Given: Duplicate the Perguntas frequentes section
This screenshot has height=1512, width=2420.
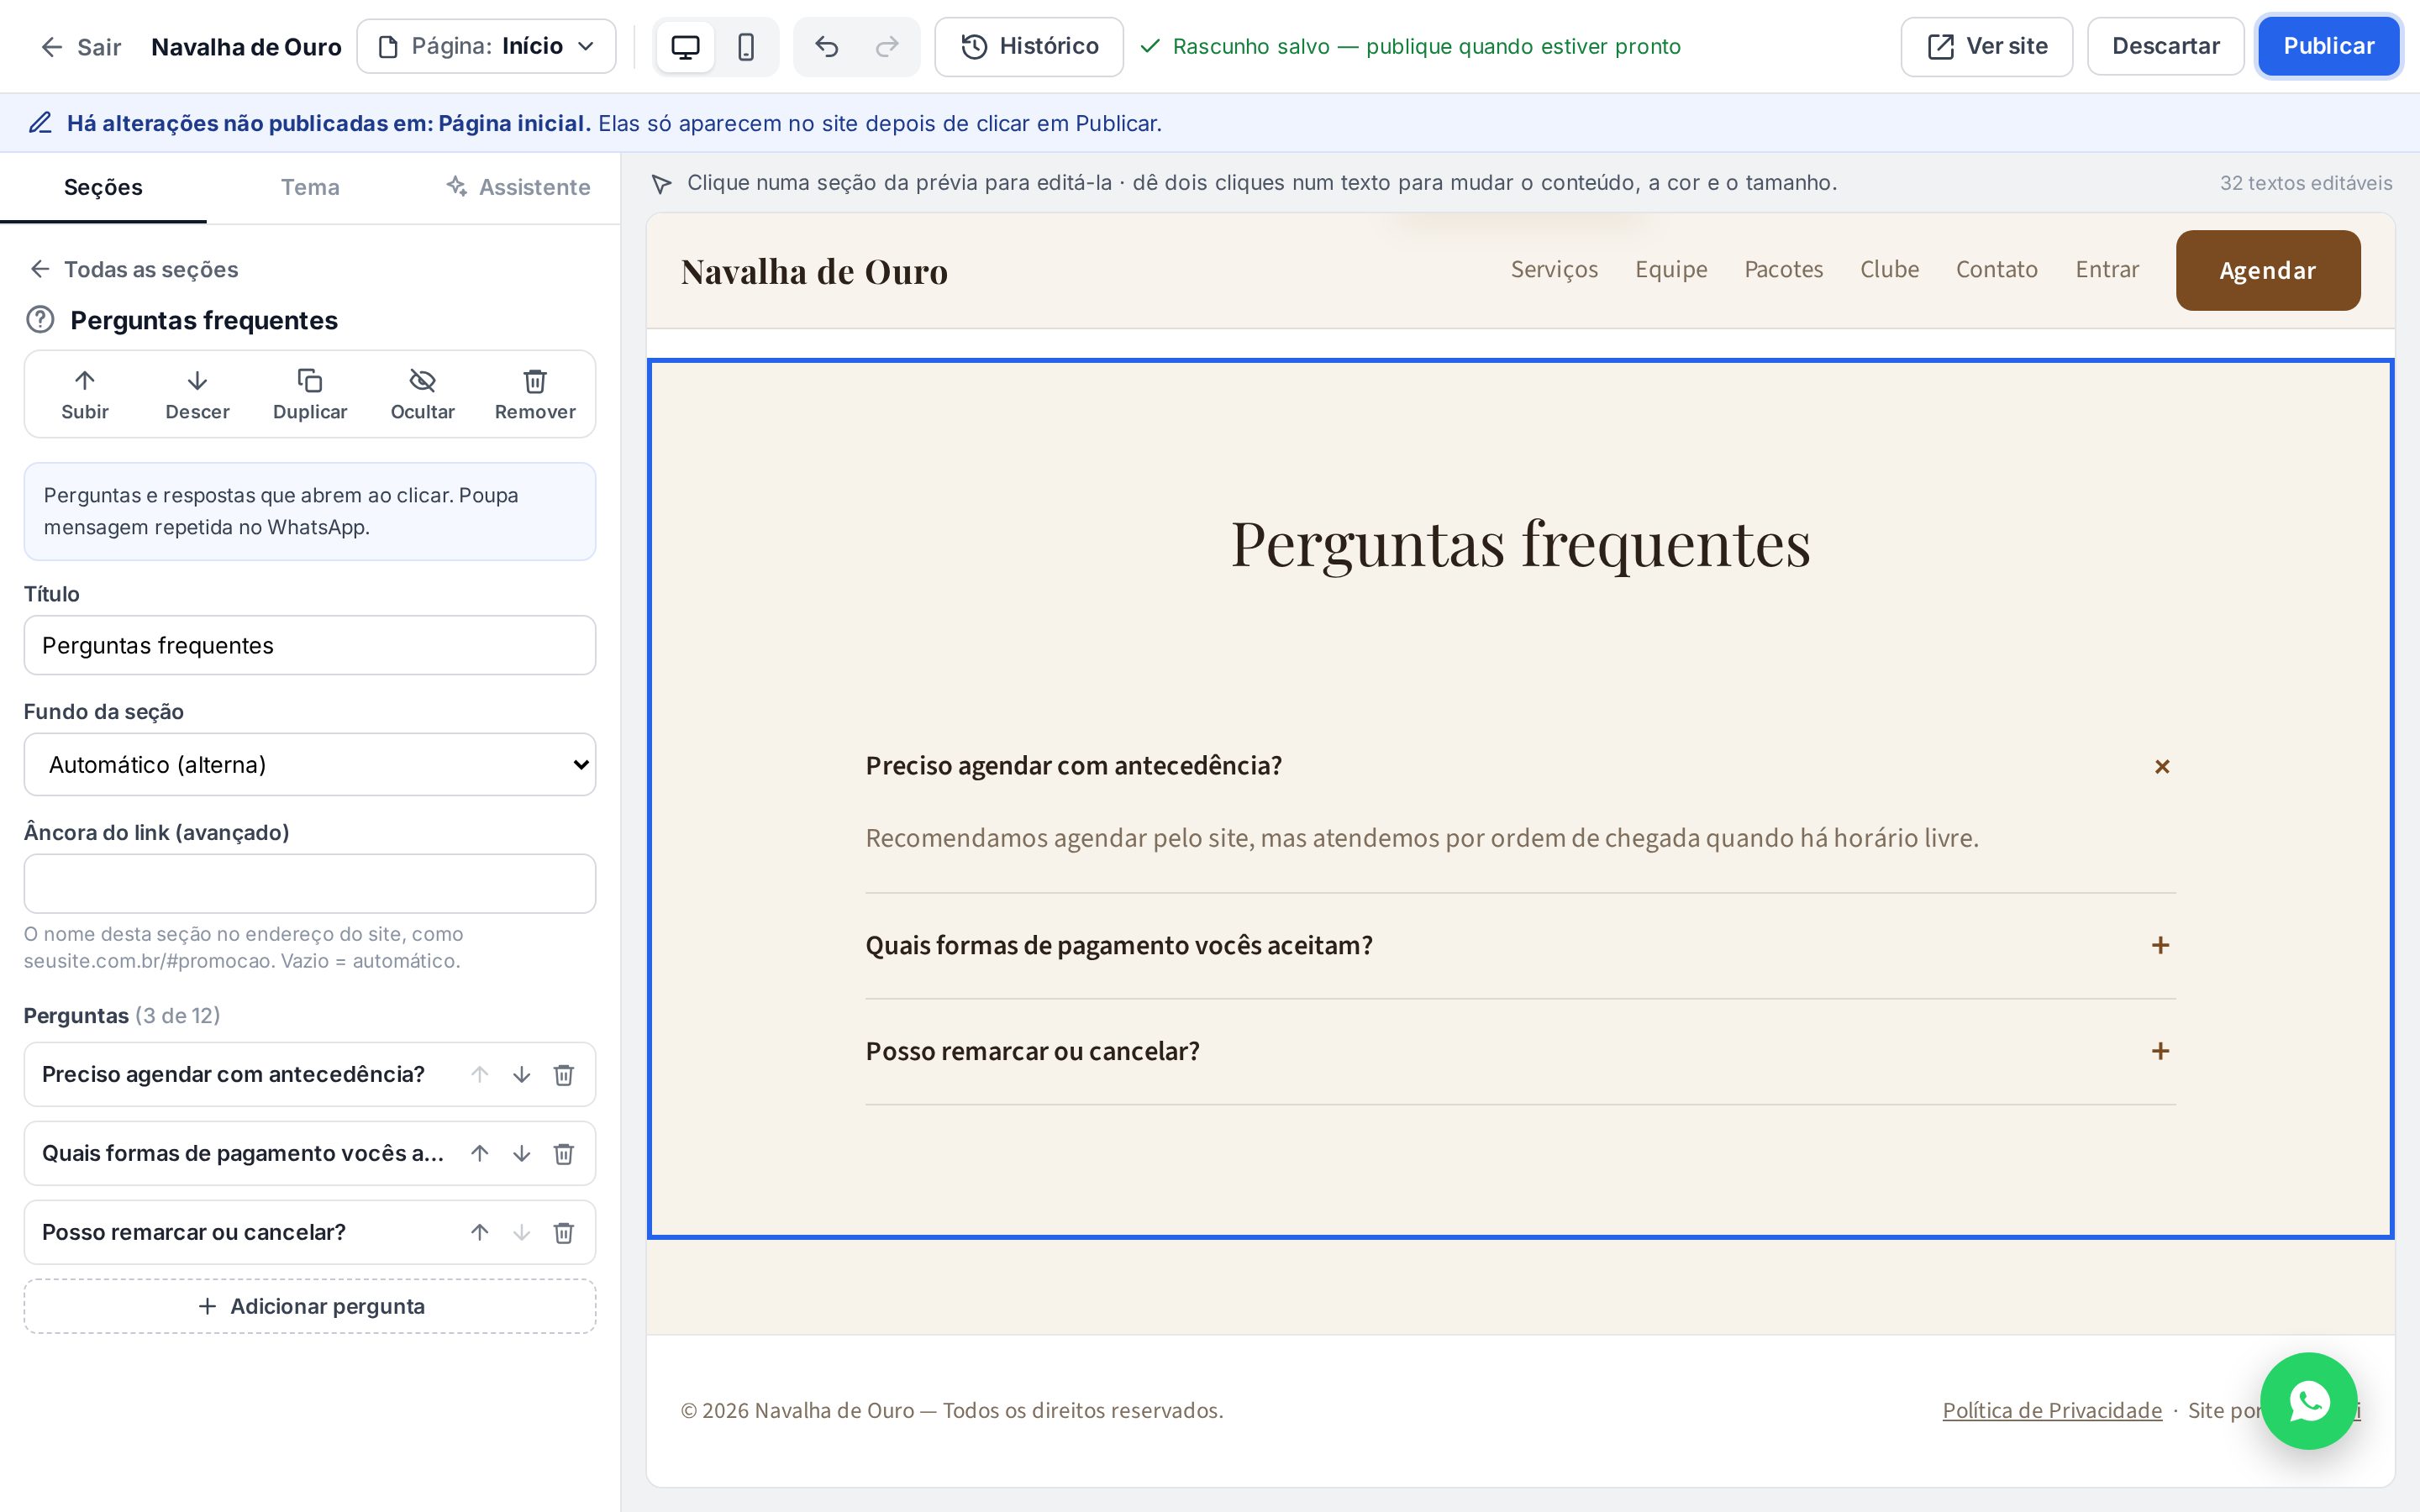Looking at the screenshot, I should (x=310, y=394).
